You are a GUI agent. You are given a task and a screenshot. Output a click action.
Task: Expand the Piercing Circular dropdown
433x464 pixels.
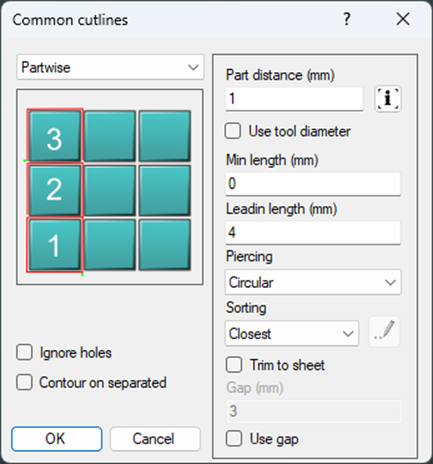pyautogui.click(x=313, y=282)
